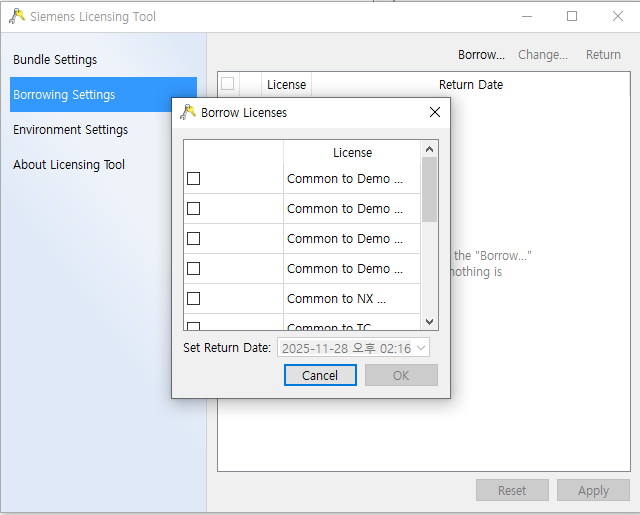Click the Return Date column header
Image resolution: width=640 pixels, height=515 pixels.
click(471, 84)
